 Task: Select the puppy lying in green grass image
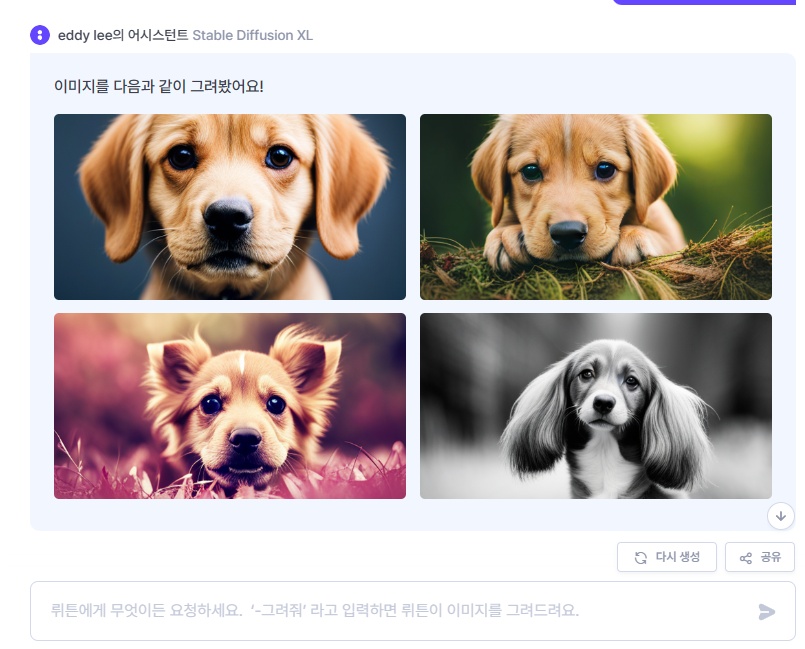click(595, 206)
